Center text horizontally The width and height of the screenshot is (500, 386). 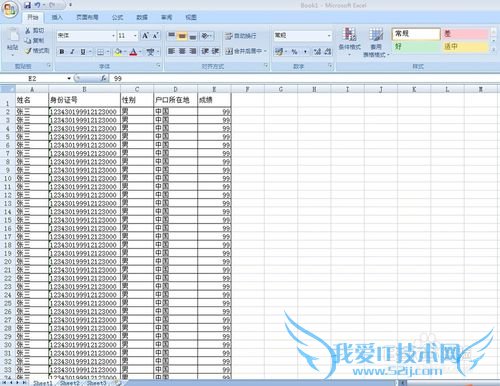pos(182,51)
